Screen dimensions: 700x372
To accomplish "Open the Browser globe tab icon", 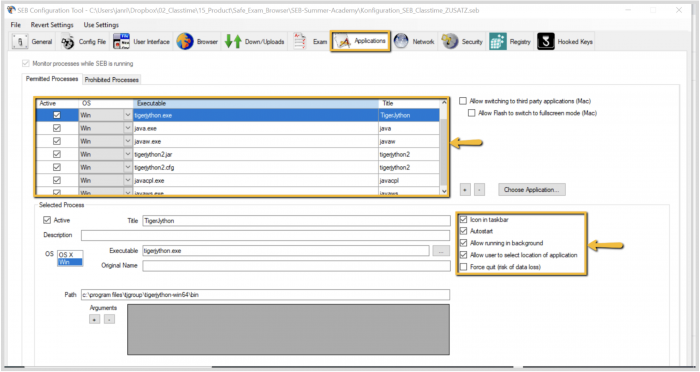I will (185, 42).
